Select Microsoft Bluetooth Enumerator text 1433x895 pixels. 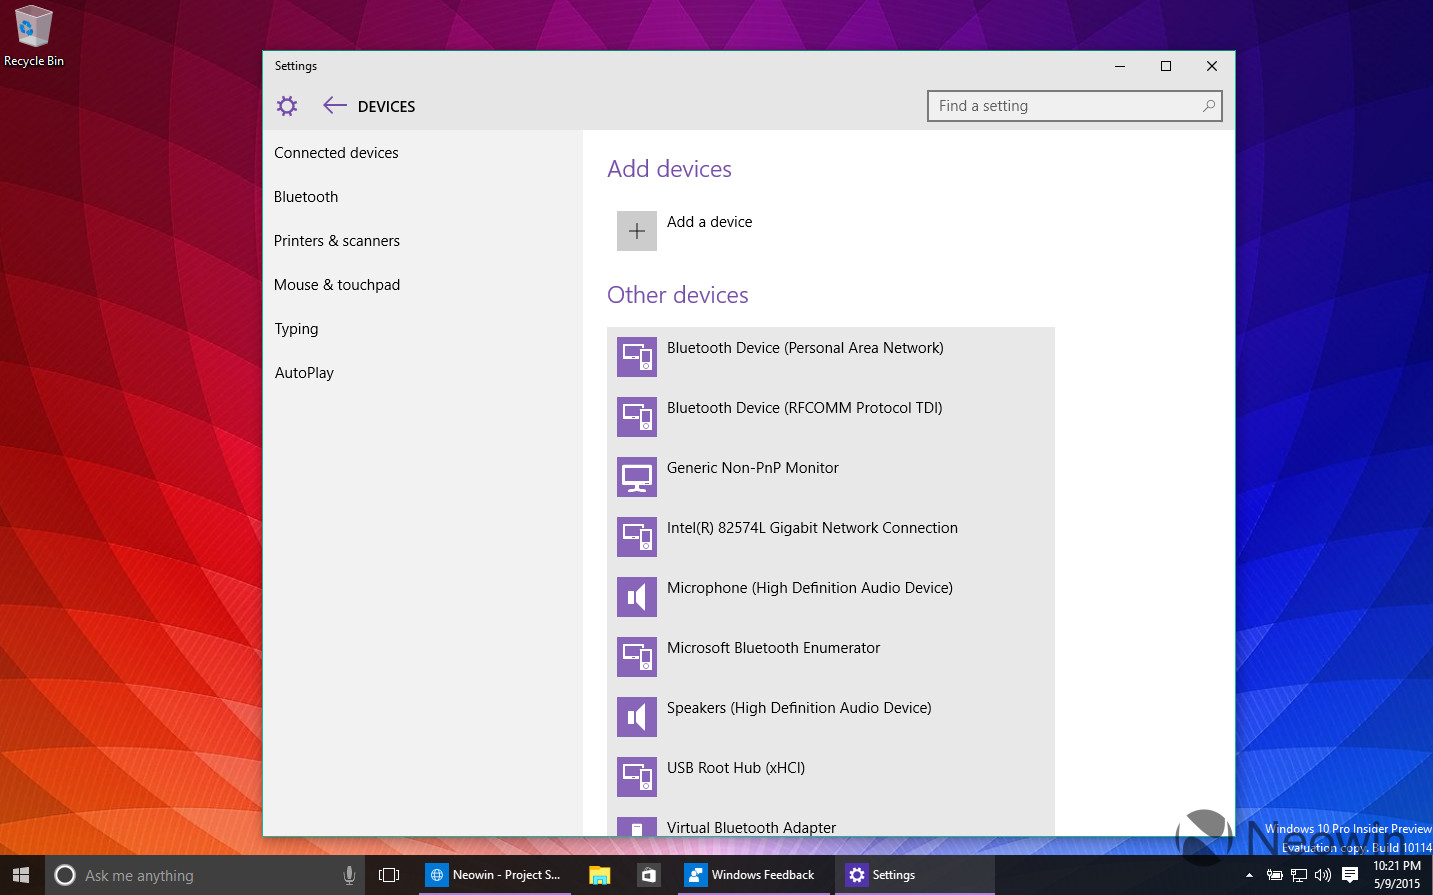coord(773,648)
